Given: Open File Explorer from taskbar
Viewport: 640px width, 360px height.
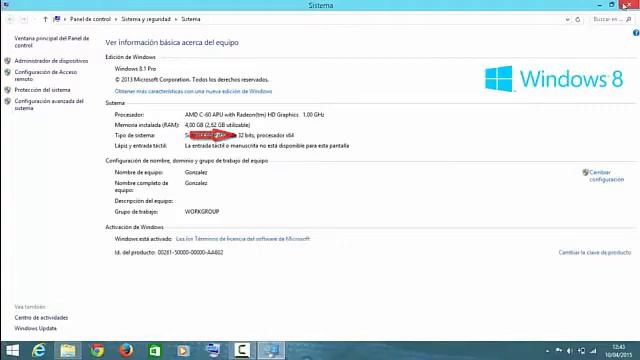Looking at the screenshot, I should (x=68, y=351).
